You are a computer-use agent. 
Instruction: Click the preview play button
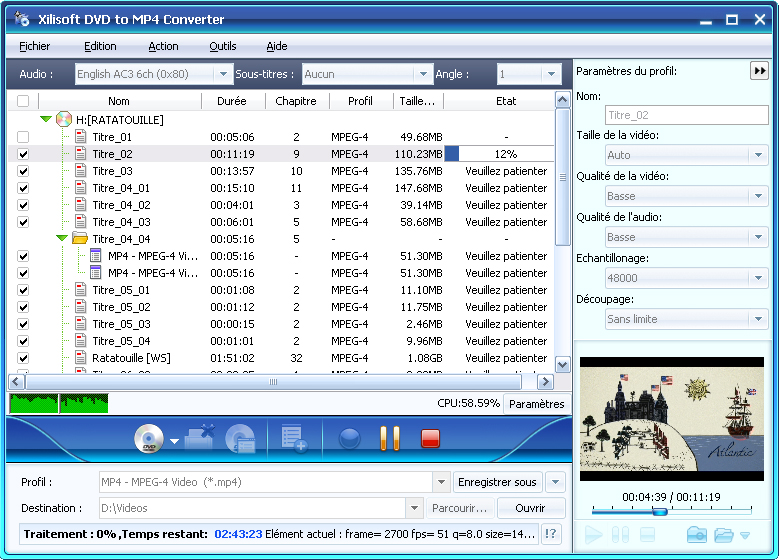coord(593,535)
